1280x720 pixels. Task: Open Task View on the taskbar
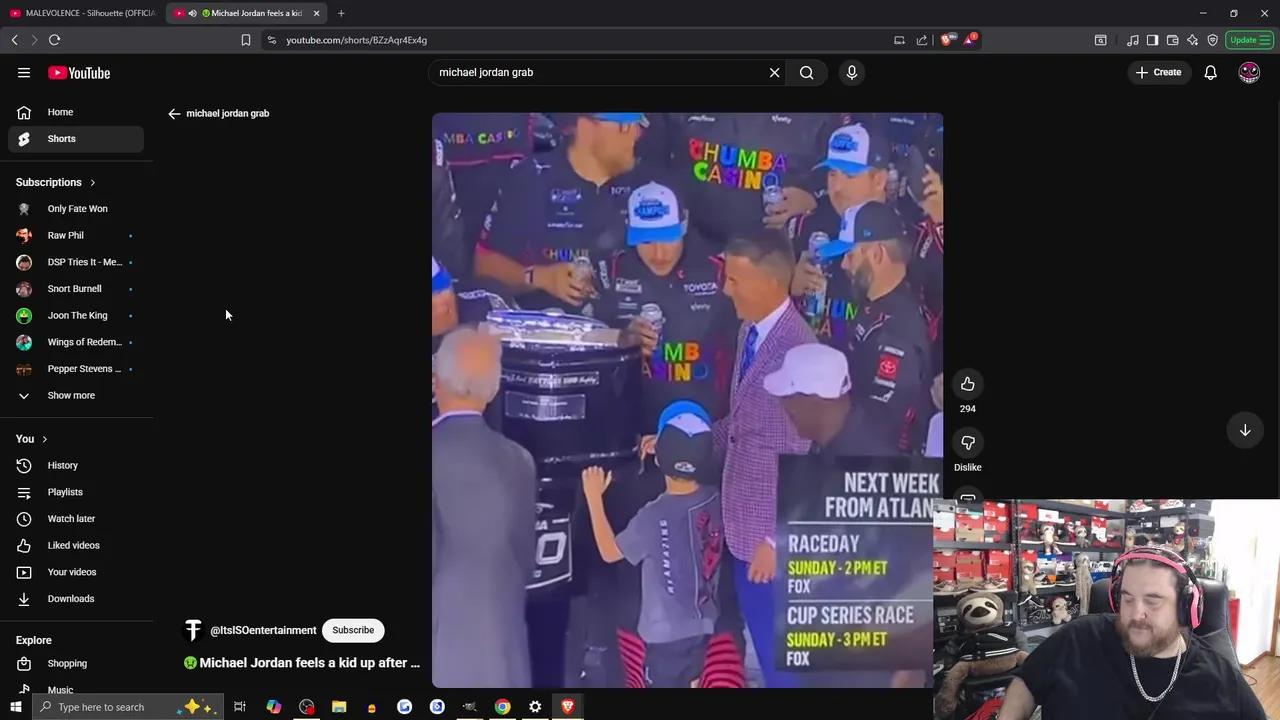pos(240,707)
